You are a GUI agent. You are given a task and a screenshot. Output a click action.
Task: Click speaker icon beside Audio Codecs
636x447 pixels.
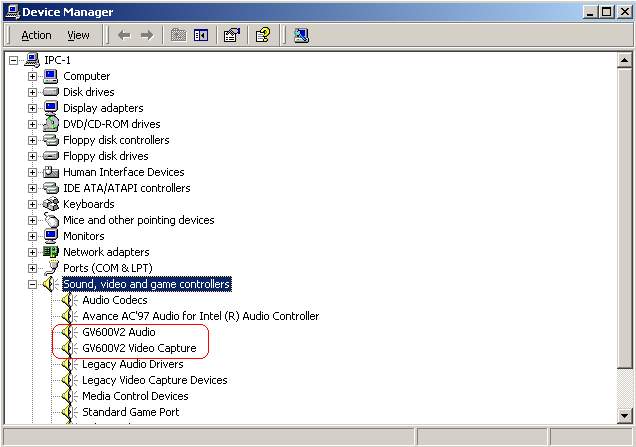[69, 300]
